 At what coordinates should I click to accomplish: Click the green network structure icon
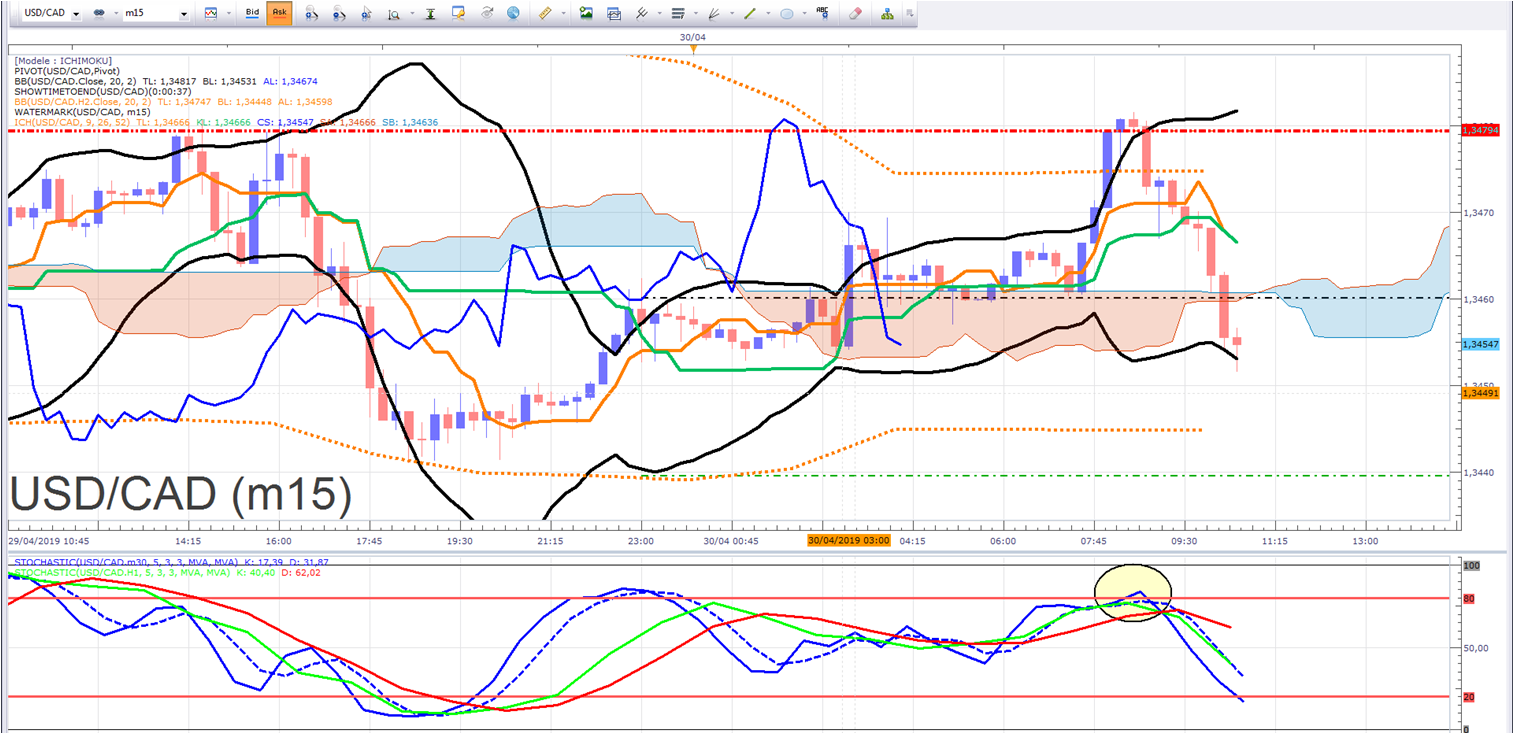pyautogui.click(x=888, y=13)
